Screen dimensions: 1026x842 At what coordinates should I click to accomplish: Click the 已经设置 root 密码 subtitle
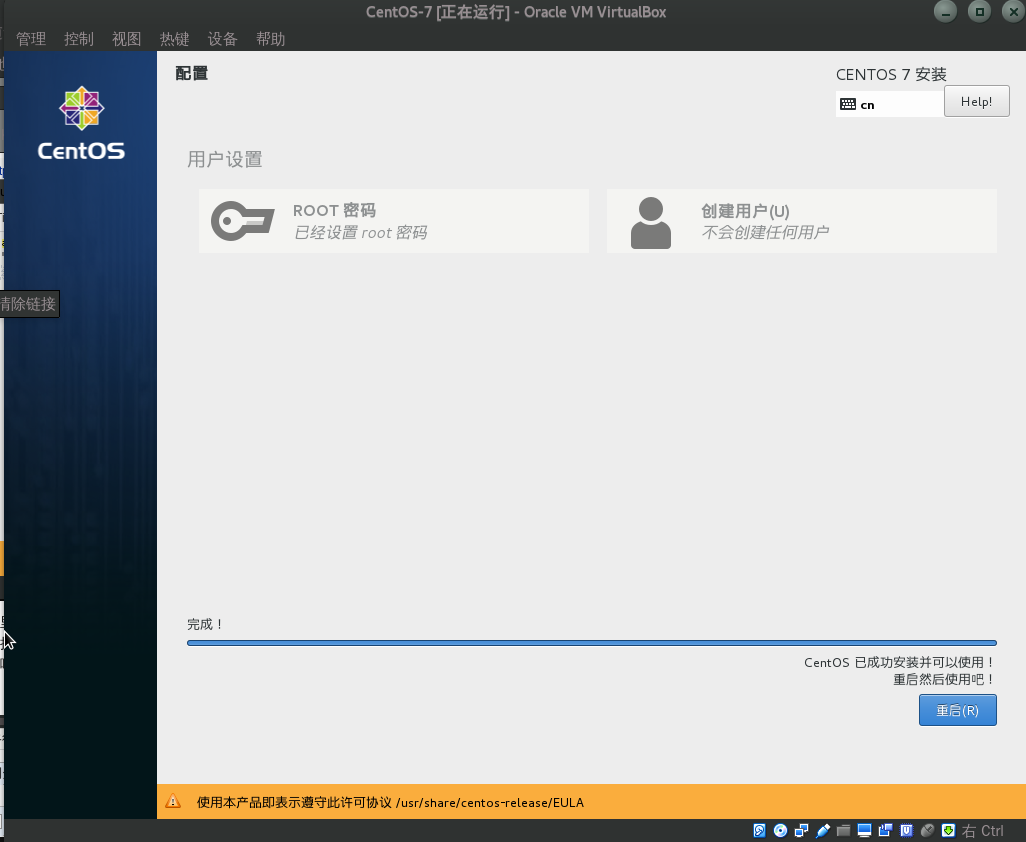pyautogui.click(x=361, y=232)
